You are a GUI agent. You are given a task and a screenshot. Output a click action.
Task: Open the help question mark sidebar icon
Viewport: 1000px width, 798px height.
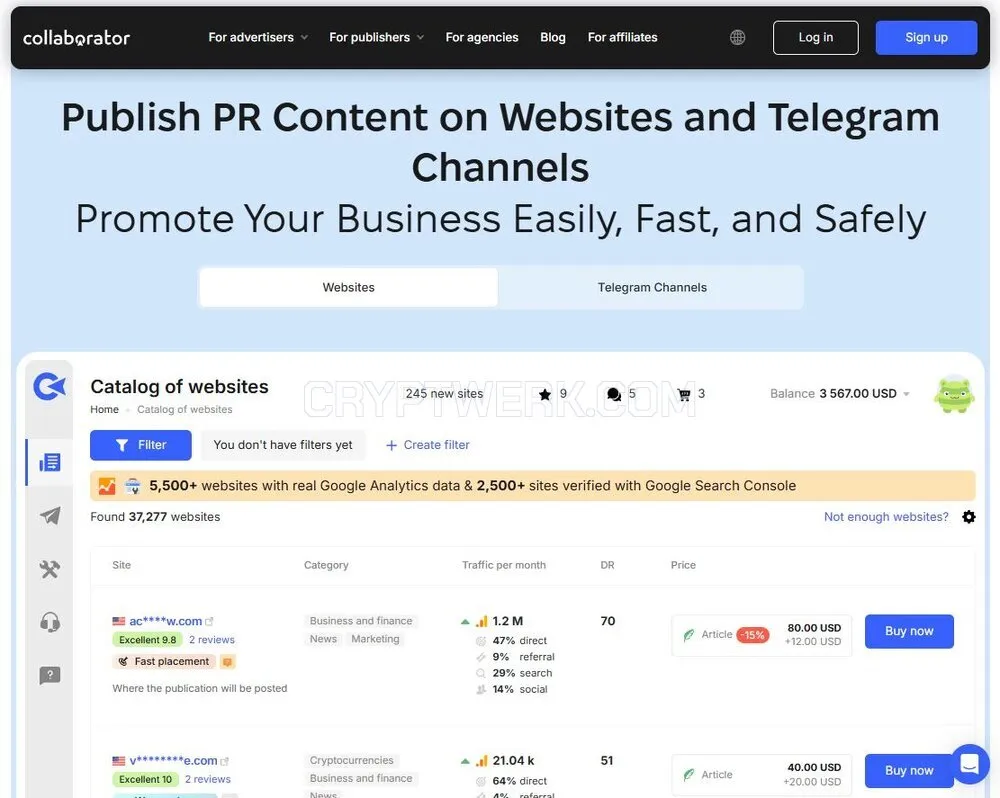tap(50, 675)
